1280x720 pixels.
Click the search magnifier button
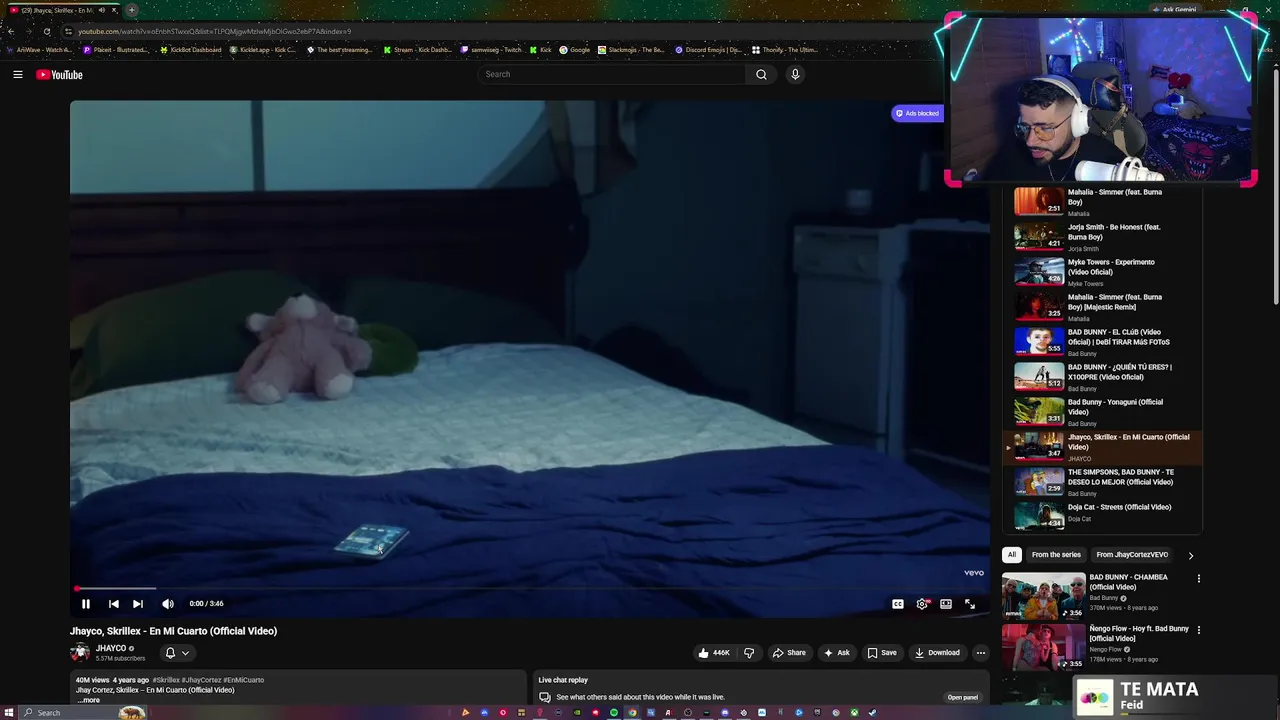[x=761, y=74]
